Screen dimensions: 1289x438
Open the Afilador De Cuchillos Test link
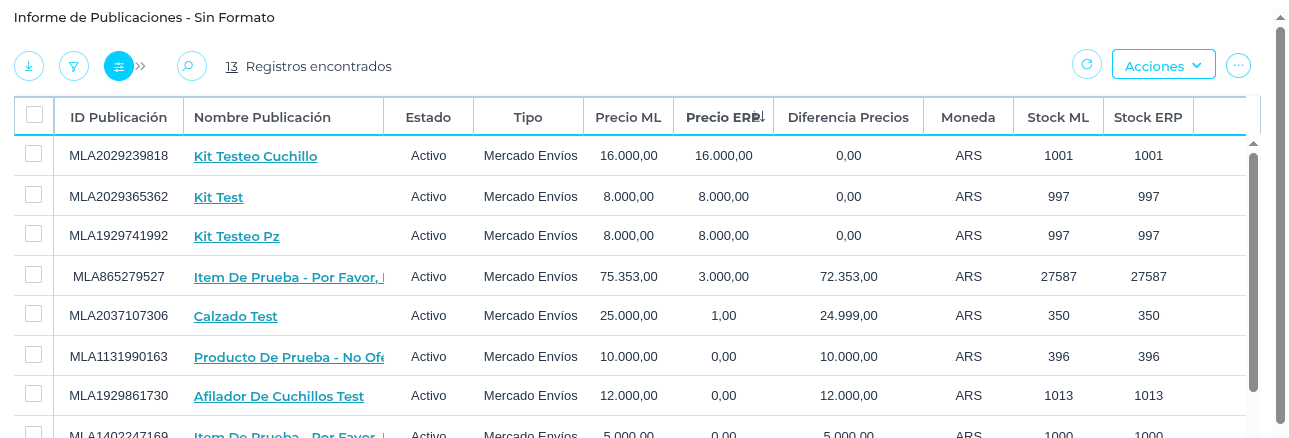click(278, 397)
